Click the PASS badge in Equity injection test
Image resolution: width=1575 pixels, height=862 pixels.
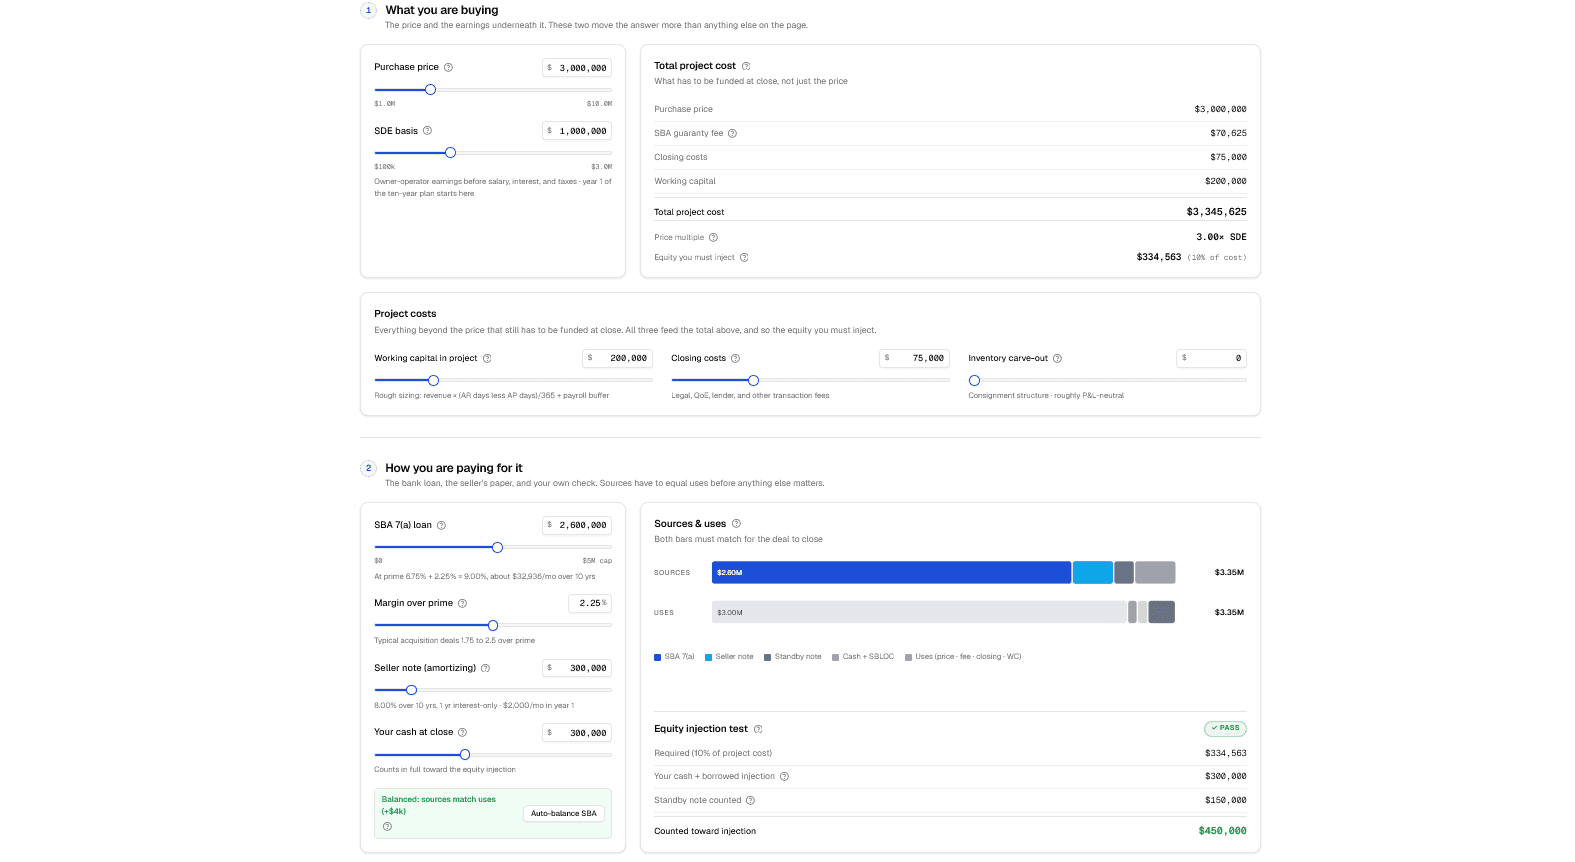point(1225,728)
